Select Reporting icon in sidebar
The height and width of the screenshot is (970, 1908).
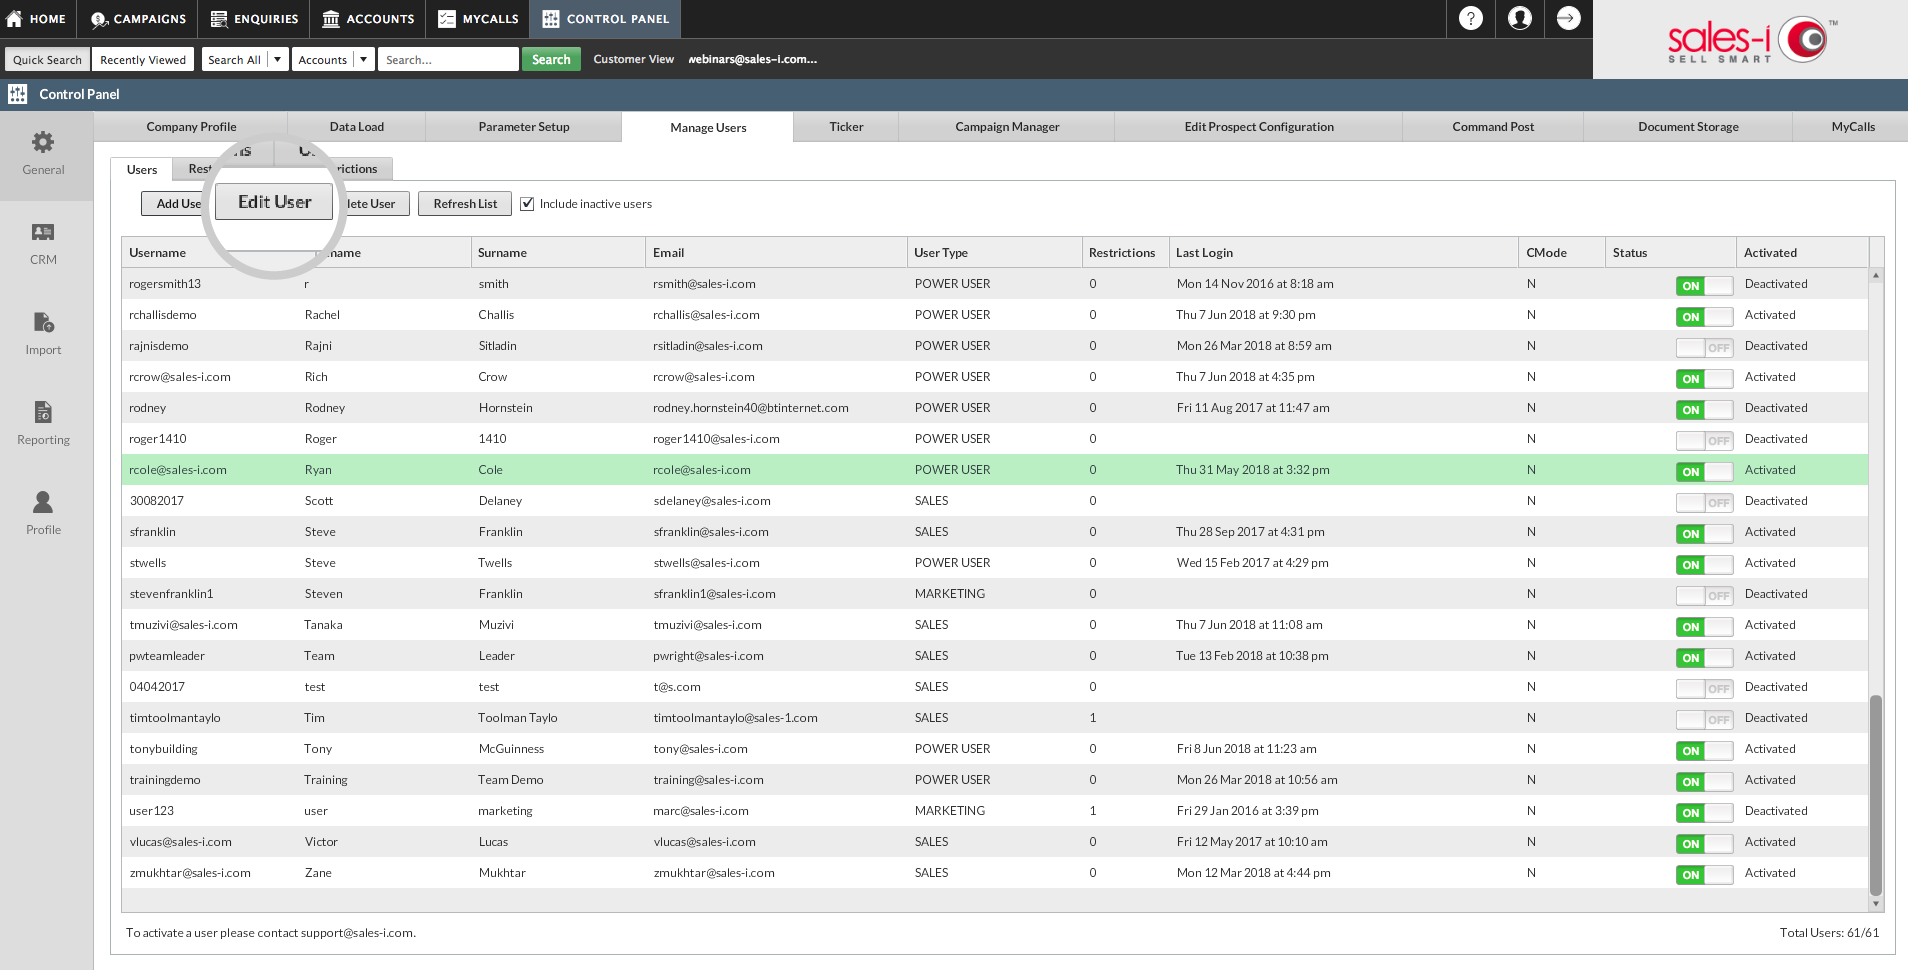[x=43, y=412]
